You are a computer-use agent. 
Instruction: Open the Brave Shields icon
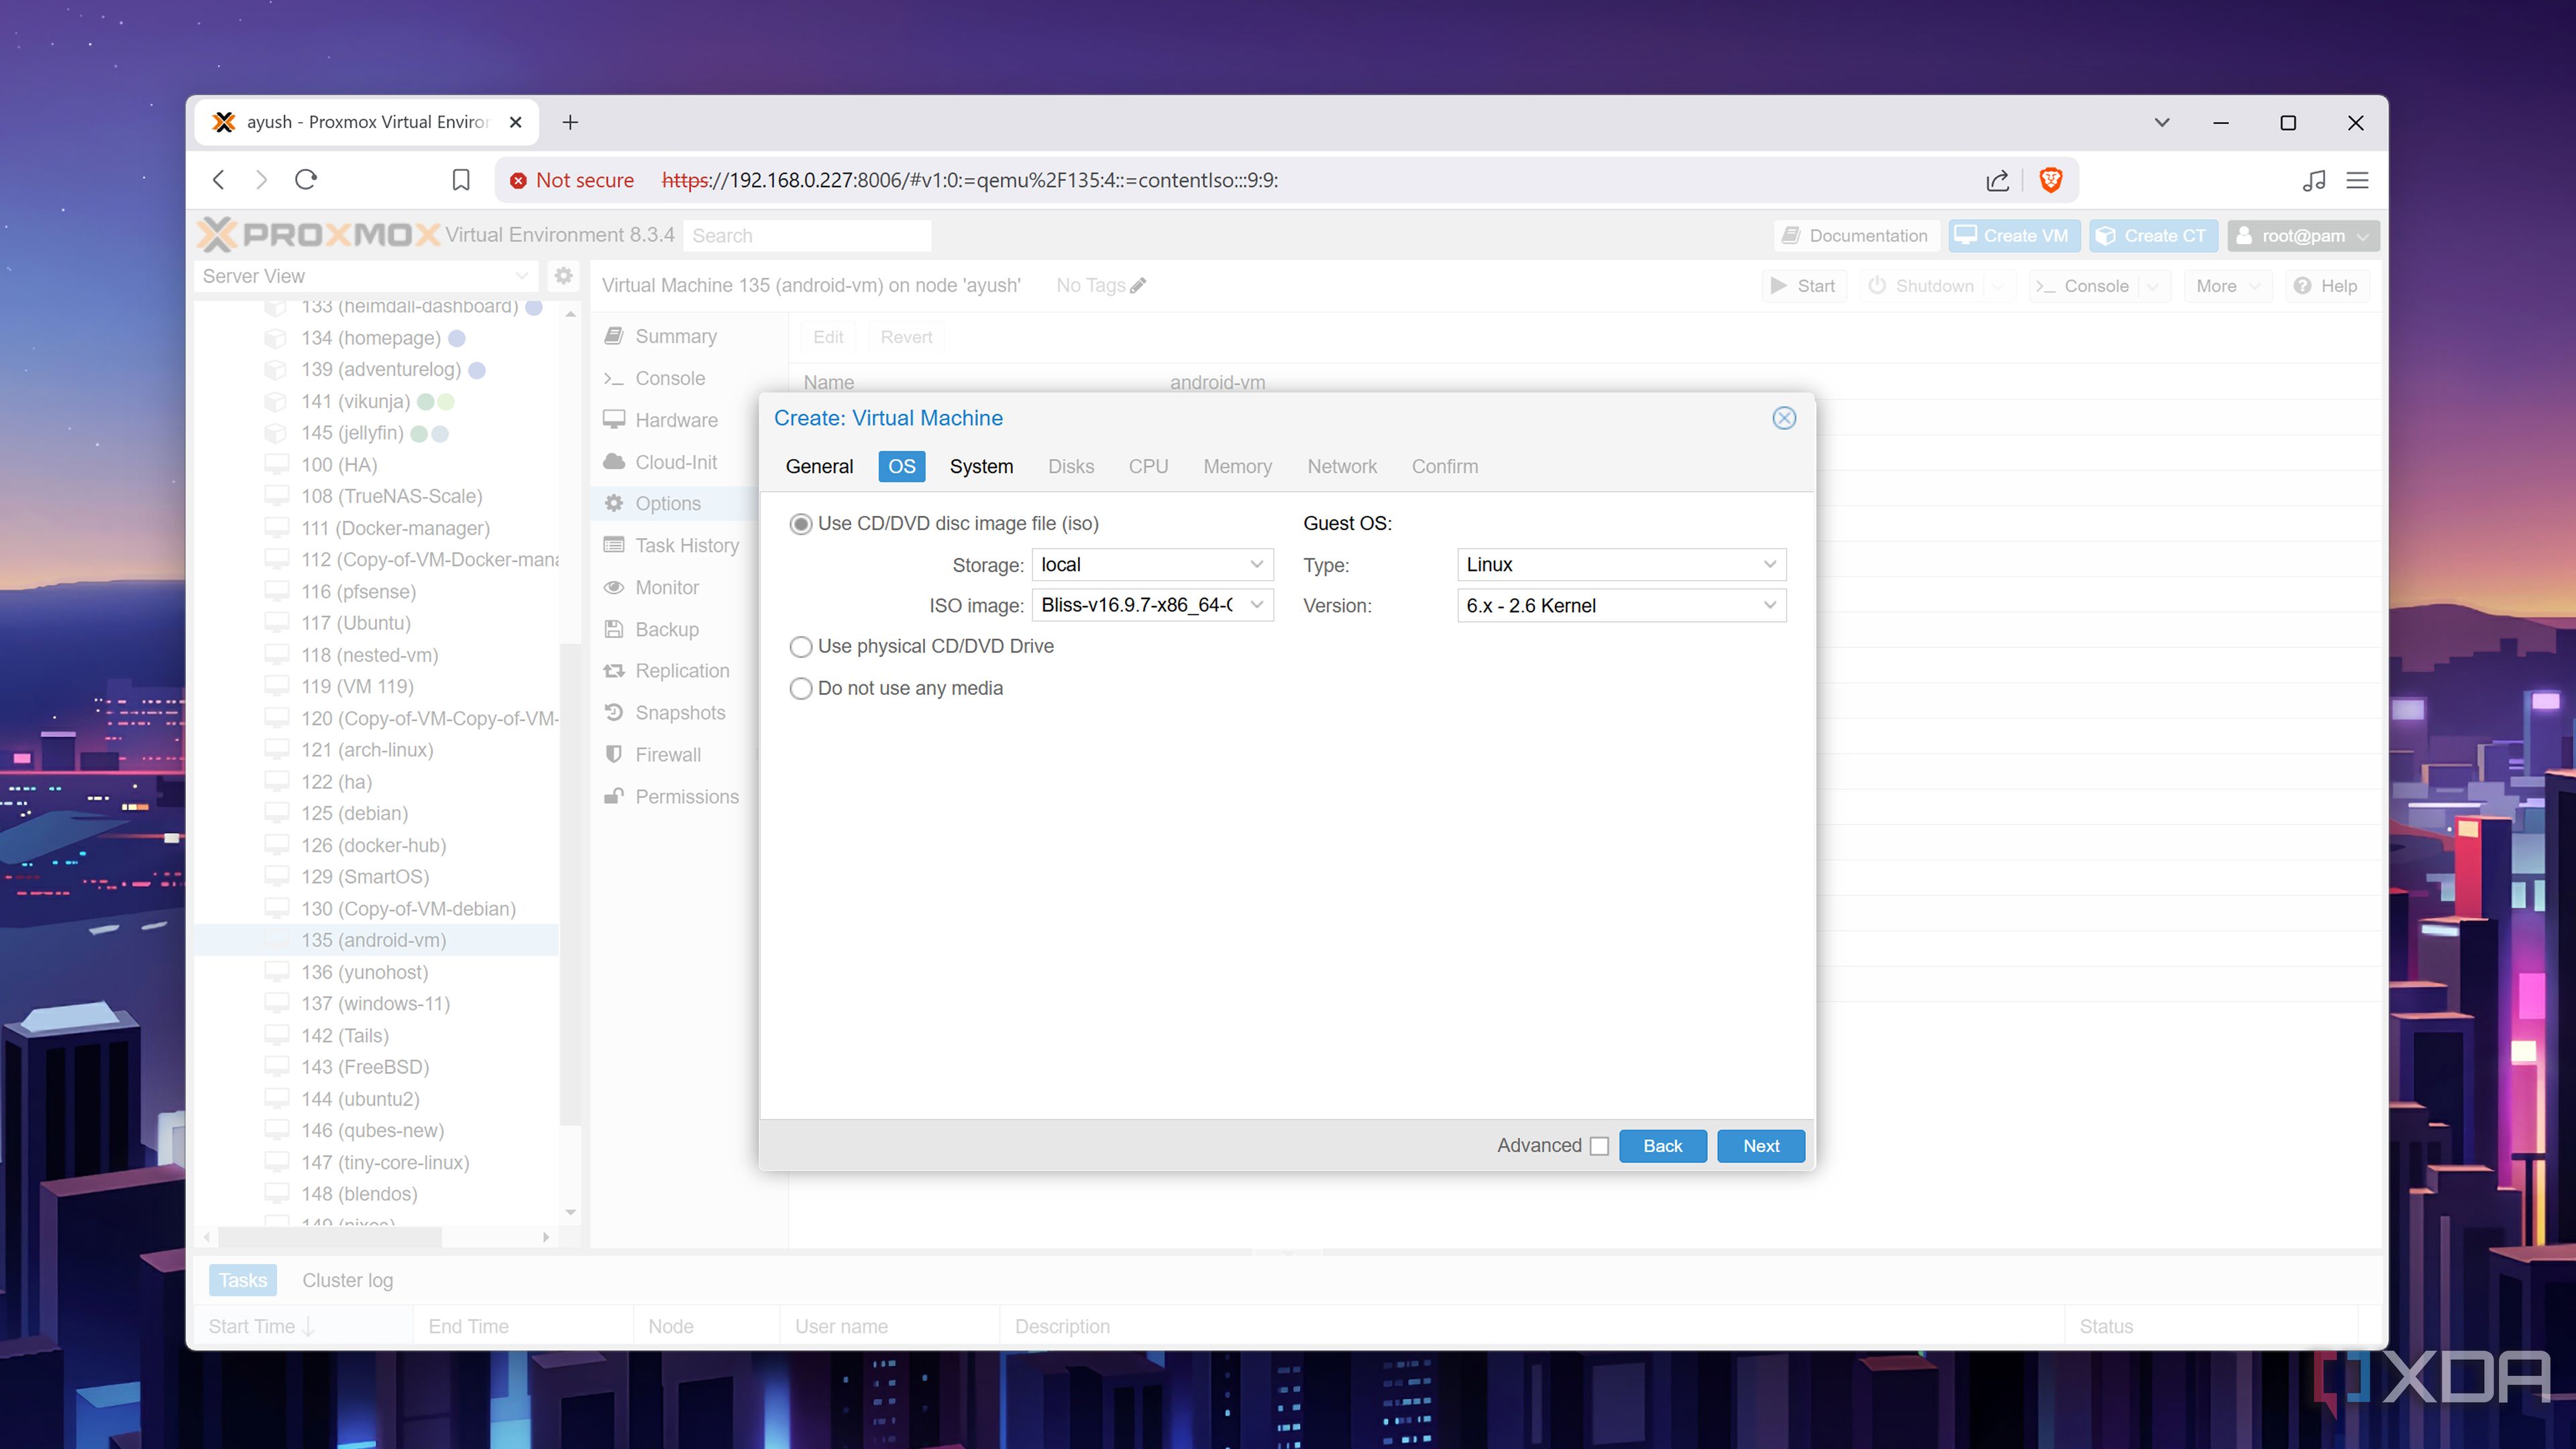pyautogui.click(x=2051, y=180)
